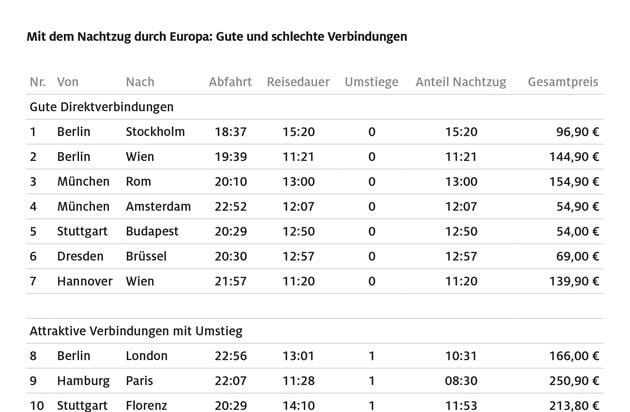Click the Nach column header
This screenshot has width=630, height=412.
click(x=140, y=82)
